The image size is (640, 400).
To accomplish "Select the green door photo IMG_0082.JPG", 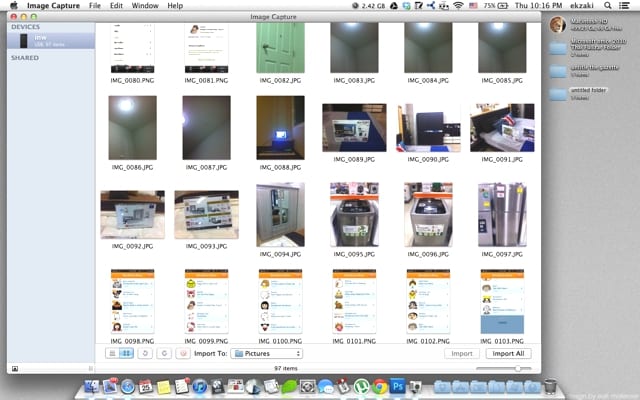I will [x=280, y=48].
